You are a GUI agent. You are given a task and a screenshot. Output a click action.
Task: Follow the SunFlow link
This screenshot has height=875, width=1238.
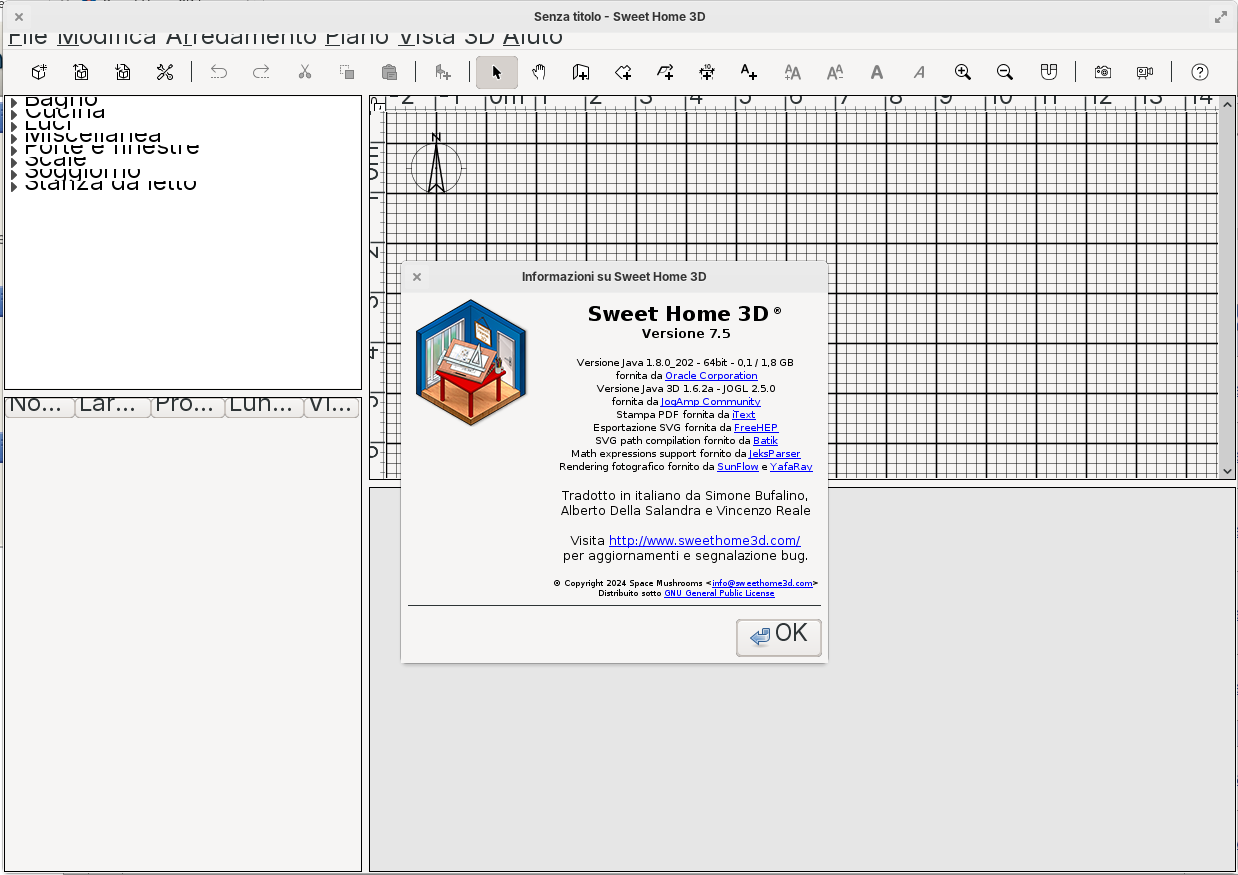(738, 467)
